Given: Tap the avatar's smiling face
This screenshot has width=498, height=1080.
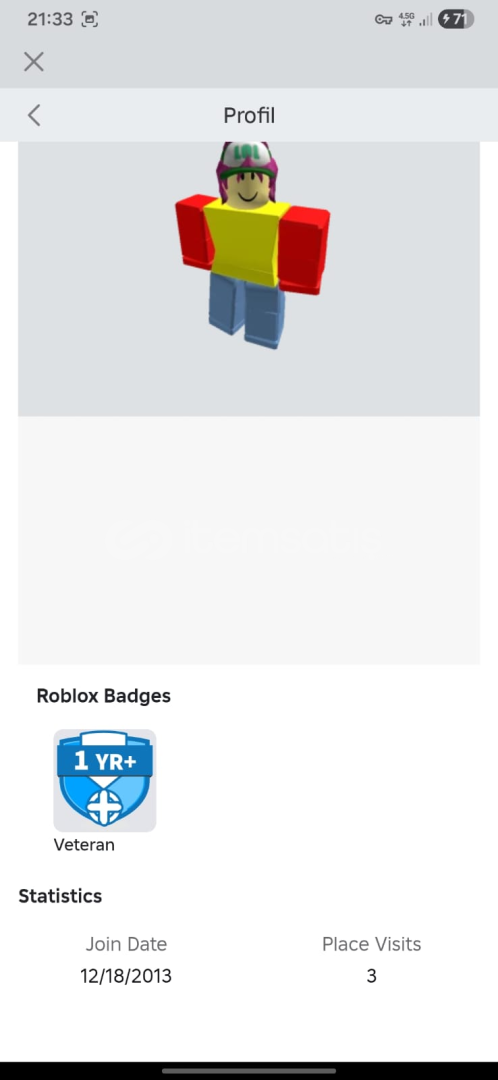Looking at the screenshot, I should point(247,191).
